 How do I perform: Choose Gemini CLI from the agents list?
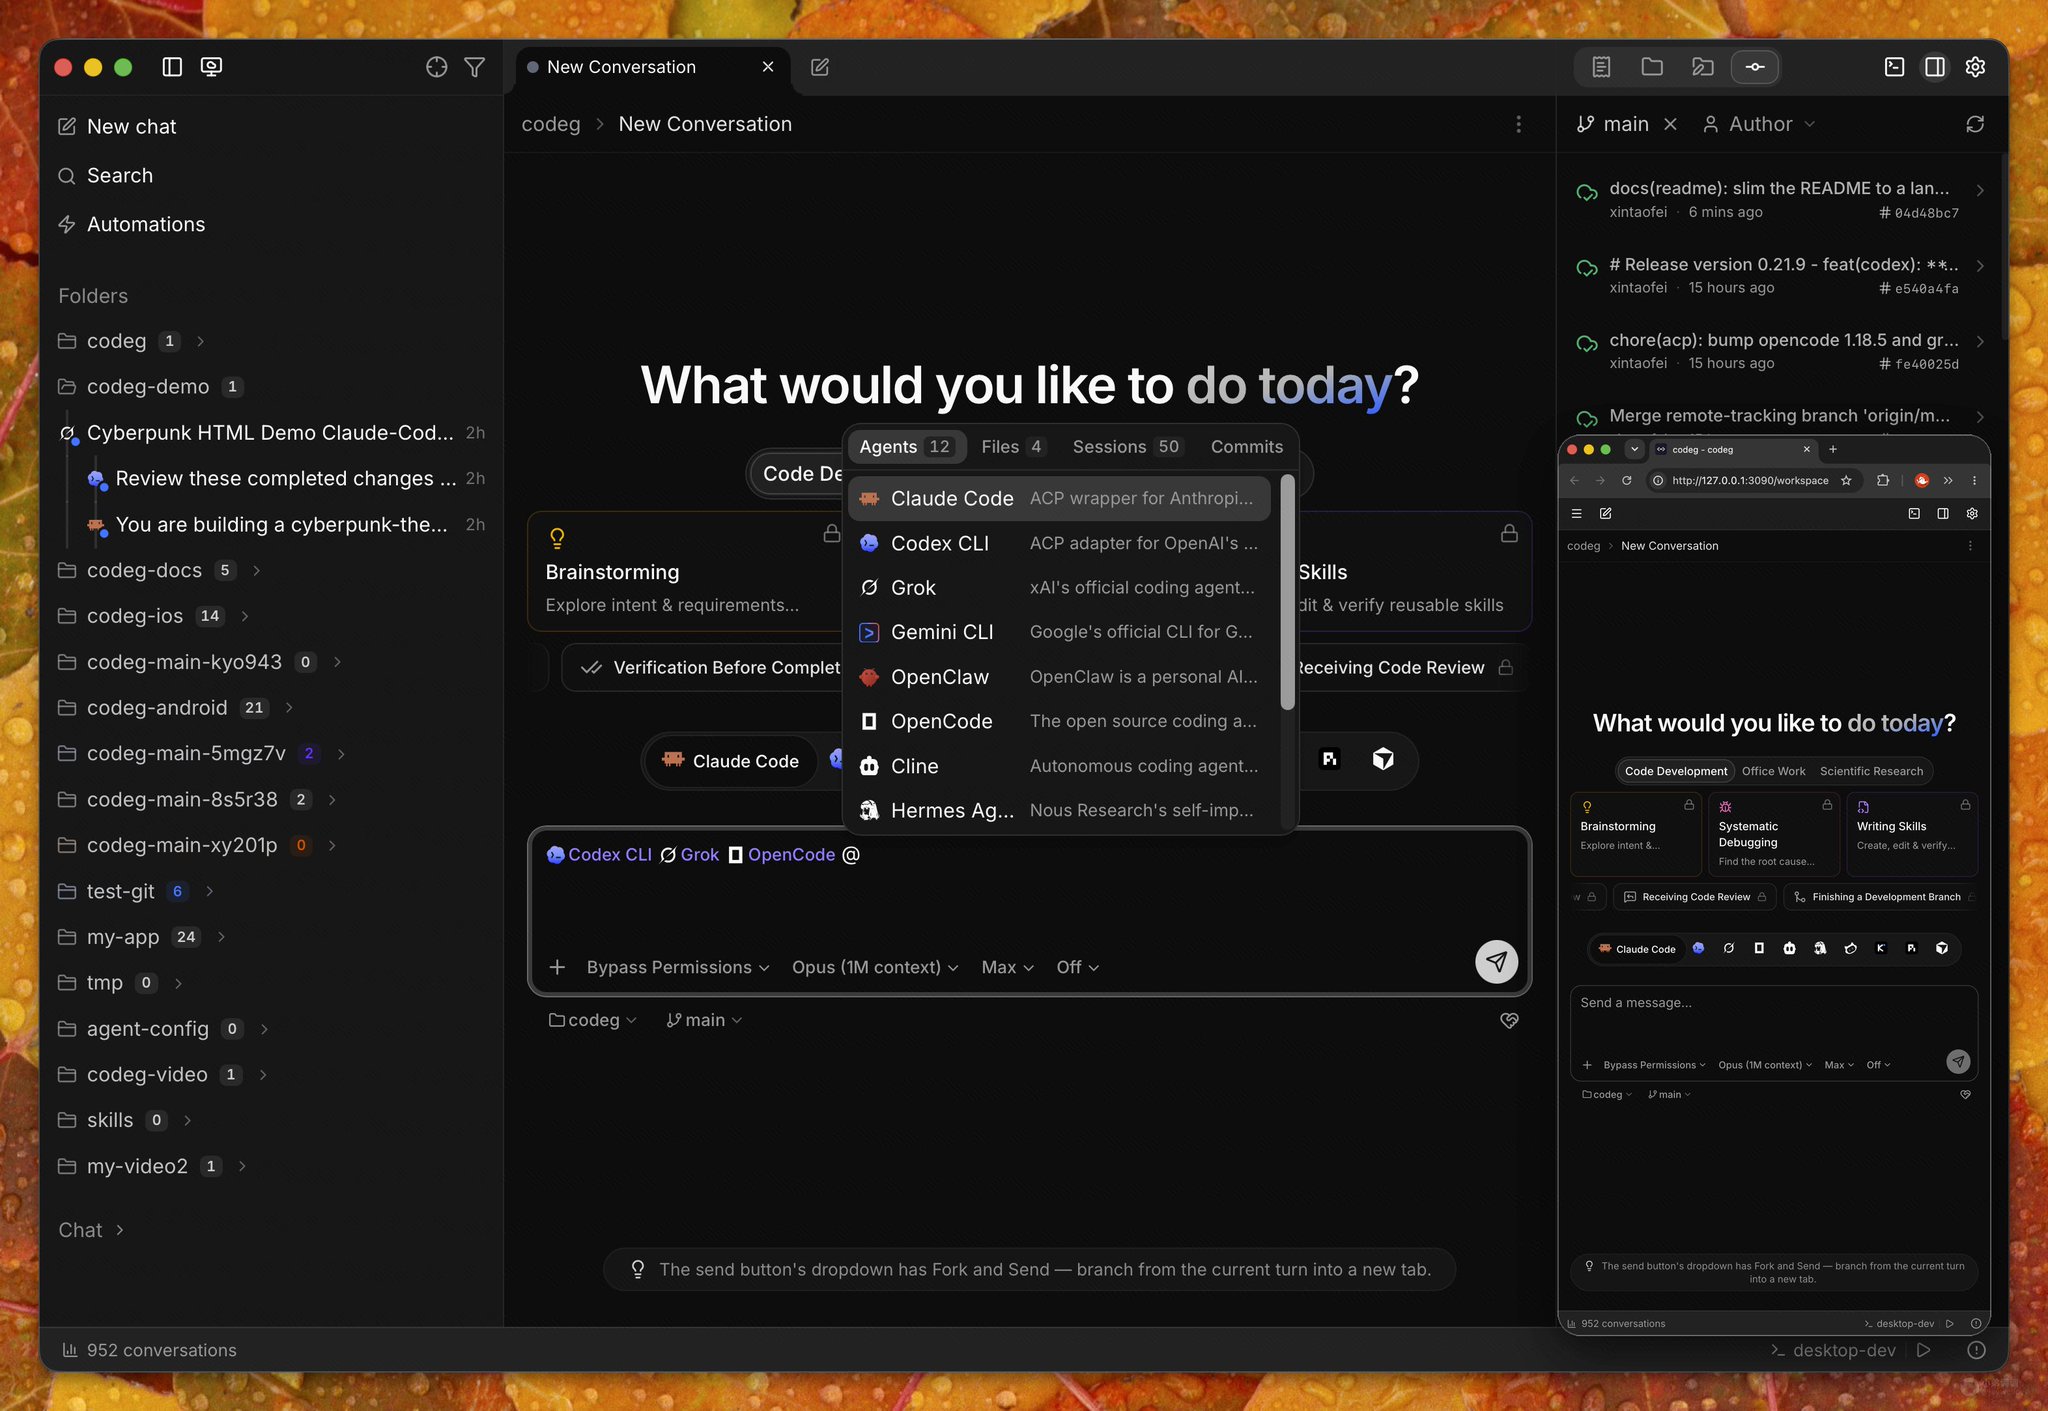pos(1059,632)
